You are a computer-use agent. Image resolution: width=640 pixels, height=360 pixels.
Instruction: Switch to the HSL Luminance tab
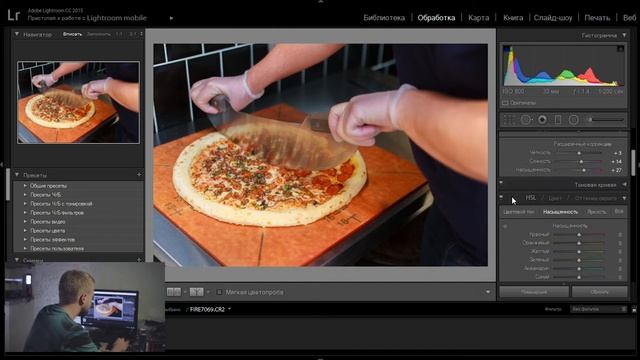tap(596, 212)
